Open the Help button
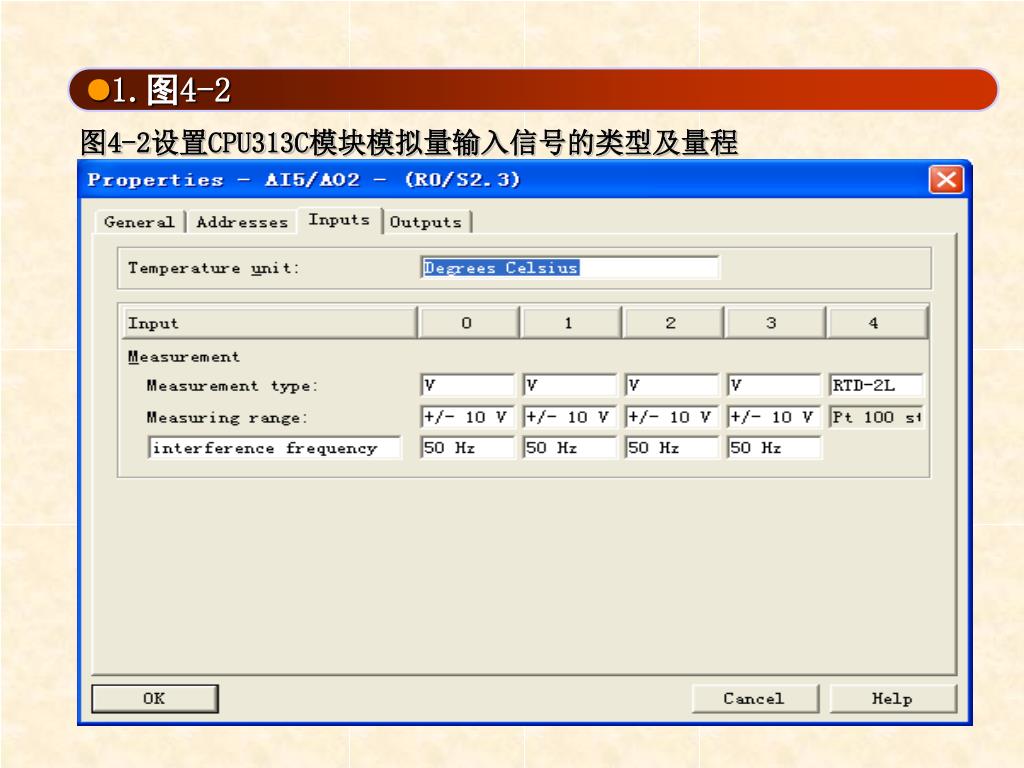The width and height of the screenshot is (1024, 768). pos(893,699)
